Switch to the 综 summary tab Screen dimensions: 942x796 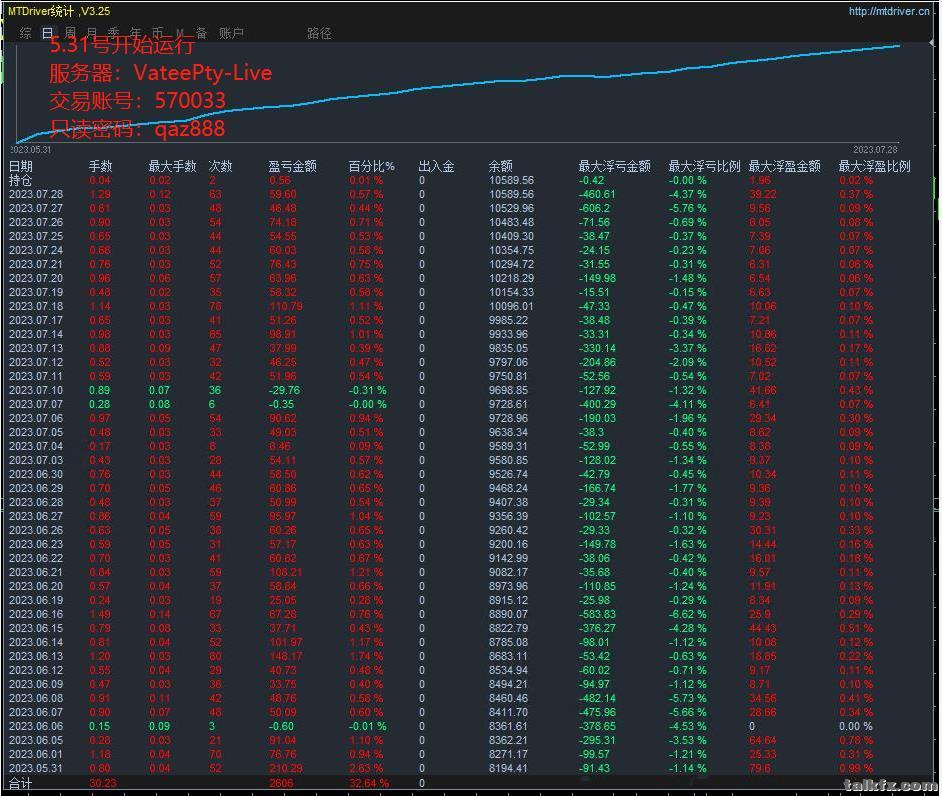point(25,33)
